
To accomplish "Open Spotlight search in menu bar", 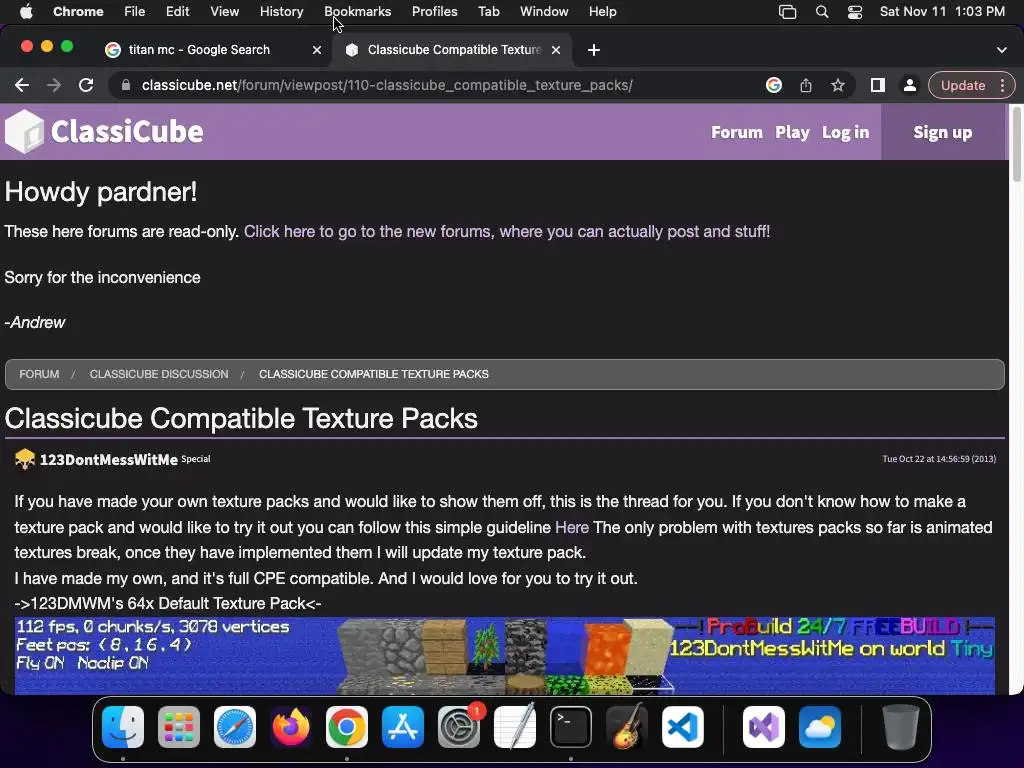I will 822,12.
